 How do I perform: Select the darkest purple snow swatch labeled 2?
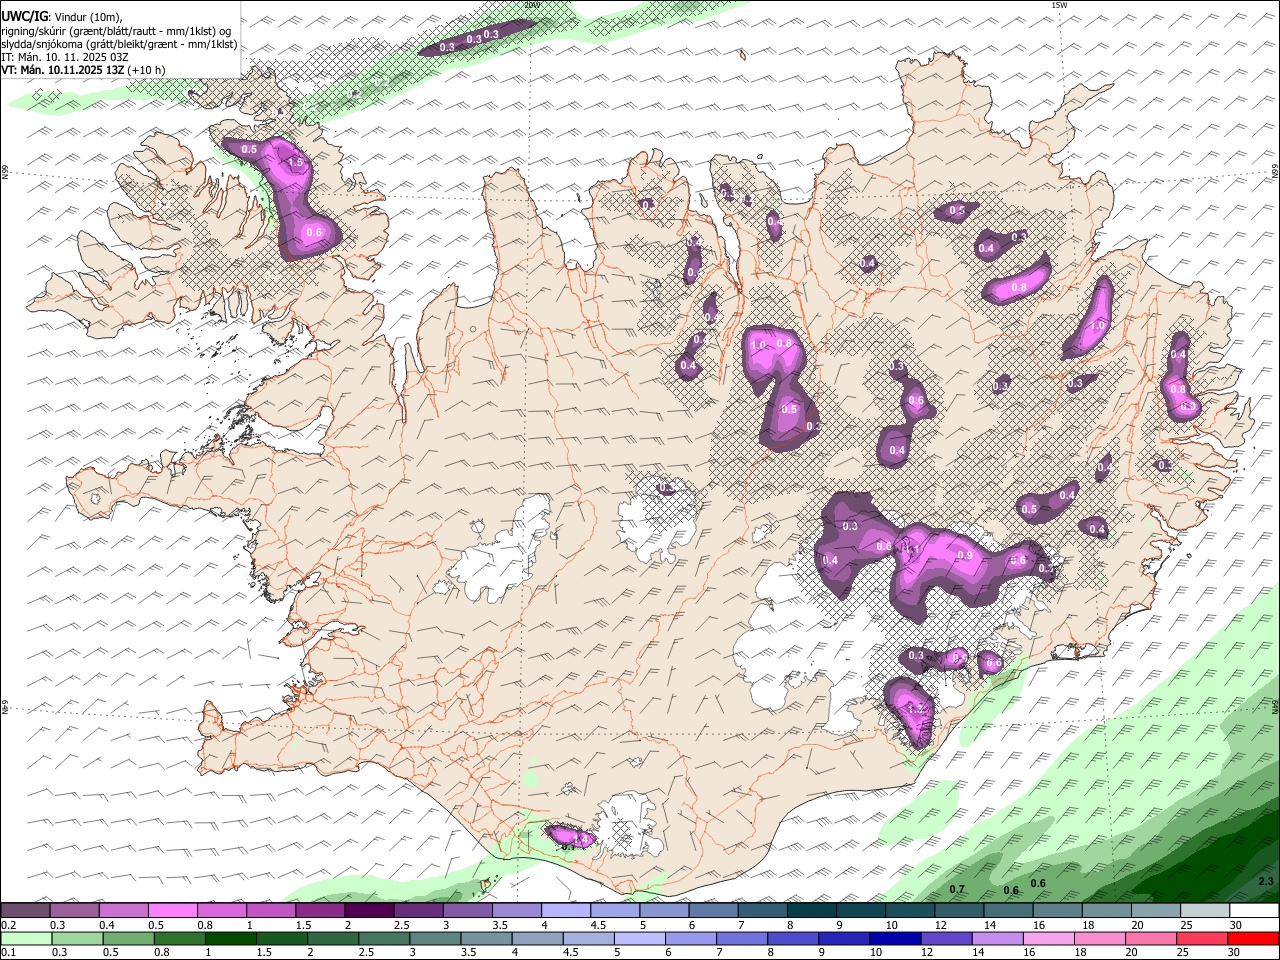click(x=369, y=910)
